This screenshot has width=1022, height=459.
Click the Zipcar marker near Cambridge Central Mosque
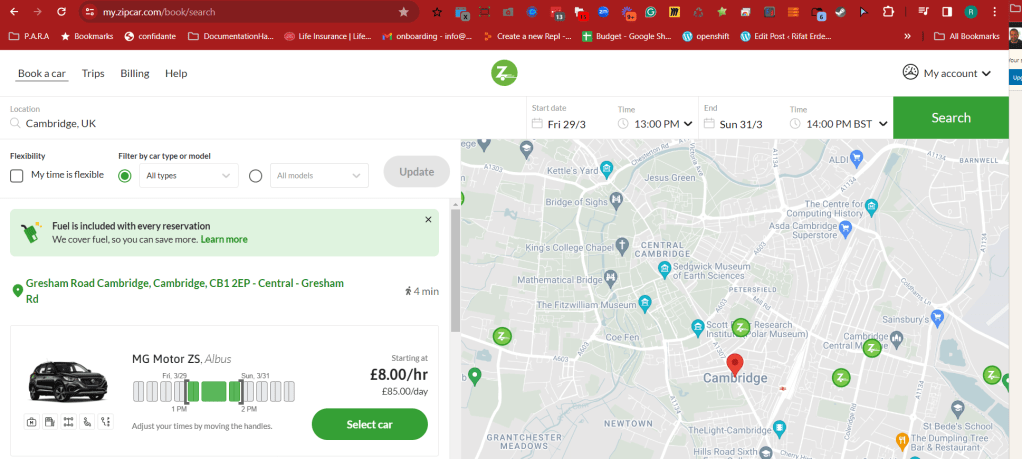(x=872, y=348)
